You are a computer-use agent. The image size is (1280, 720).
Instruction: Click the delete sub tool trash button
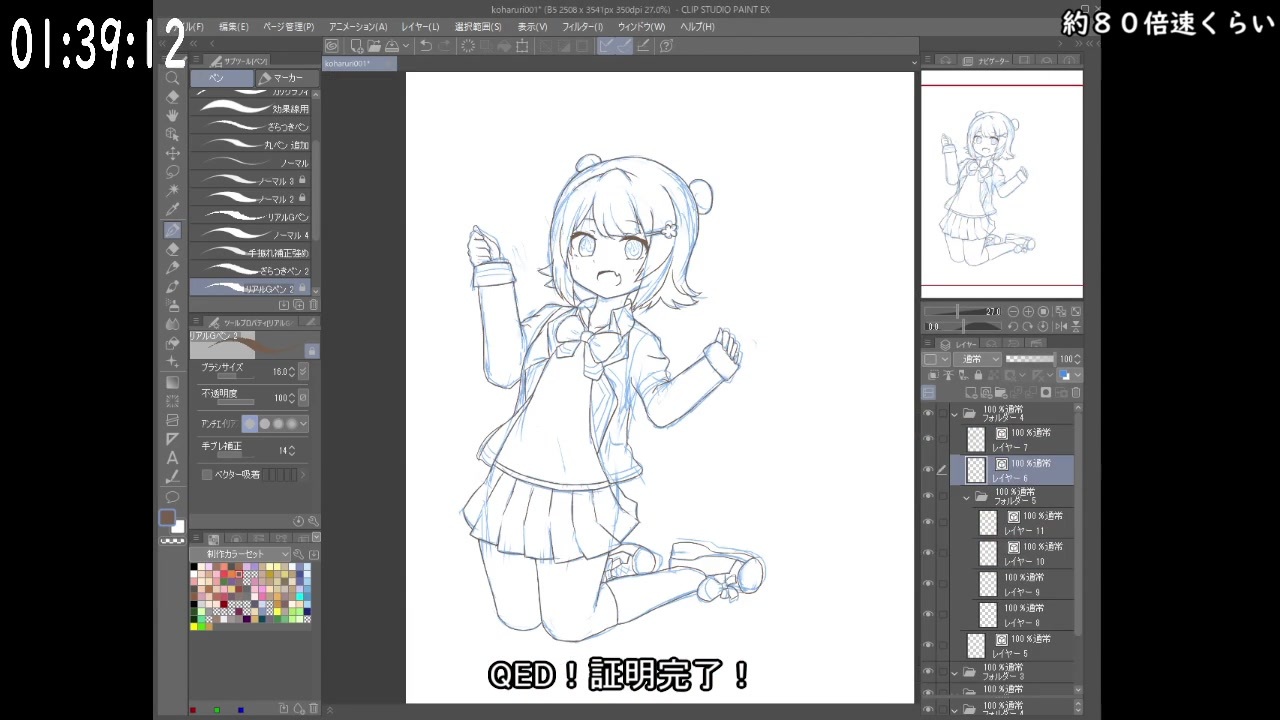point(313,305)
